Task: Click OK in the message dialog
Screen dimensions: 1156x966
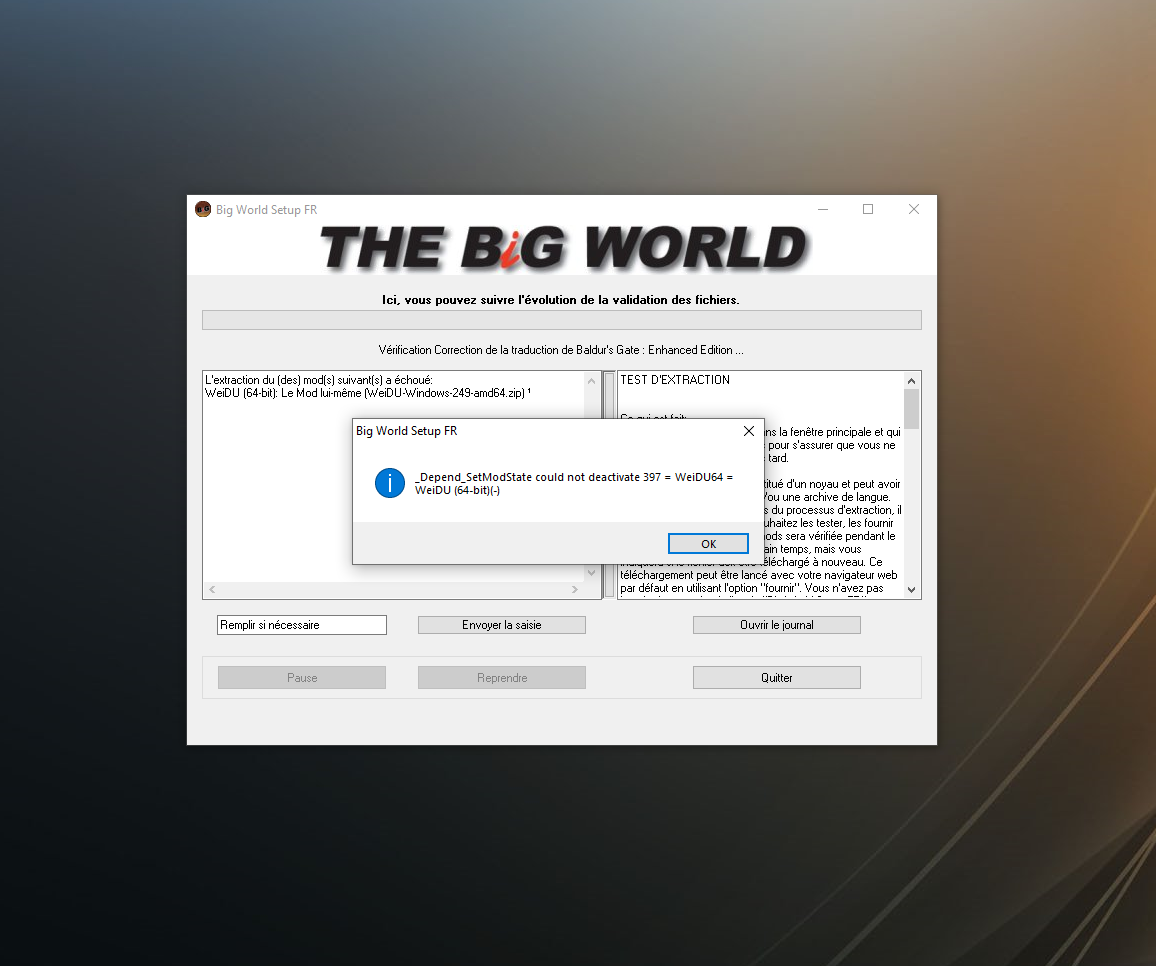Action: coord(708,543)
